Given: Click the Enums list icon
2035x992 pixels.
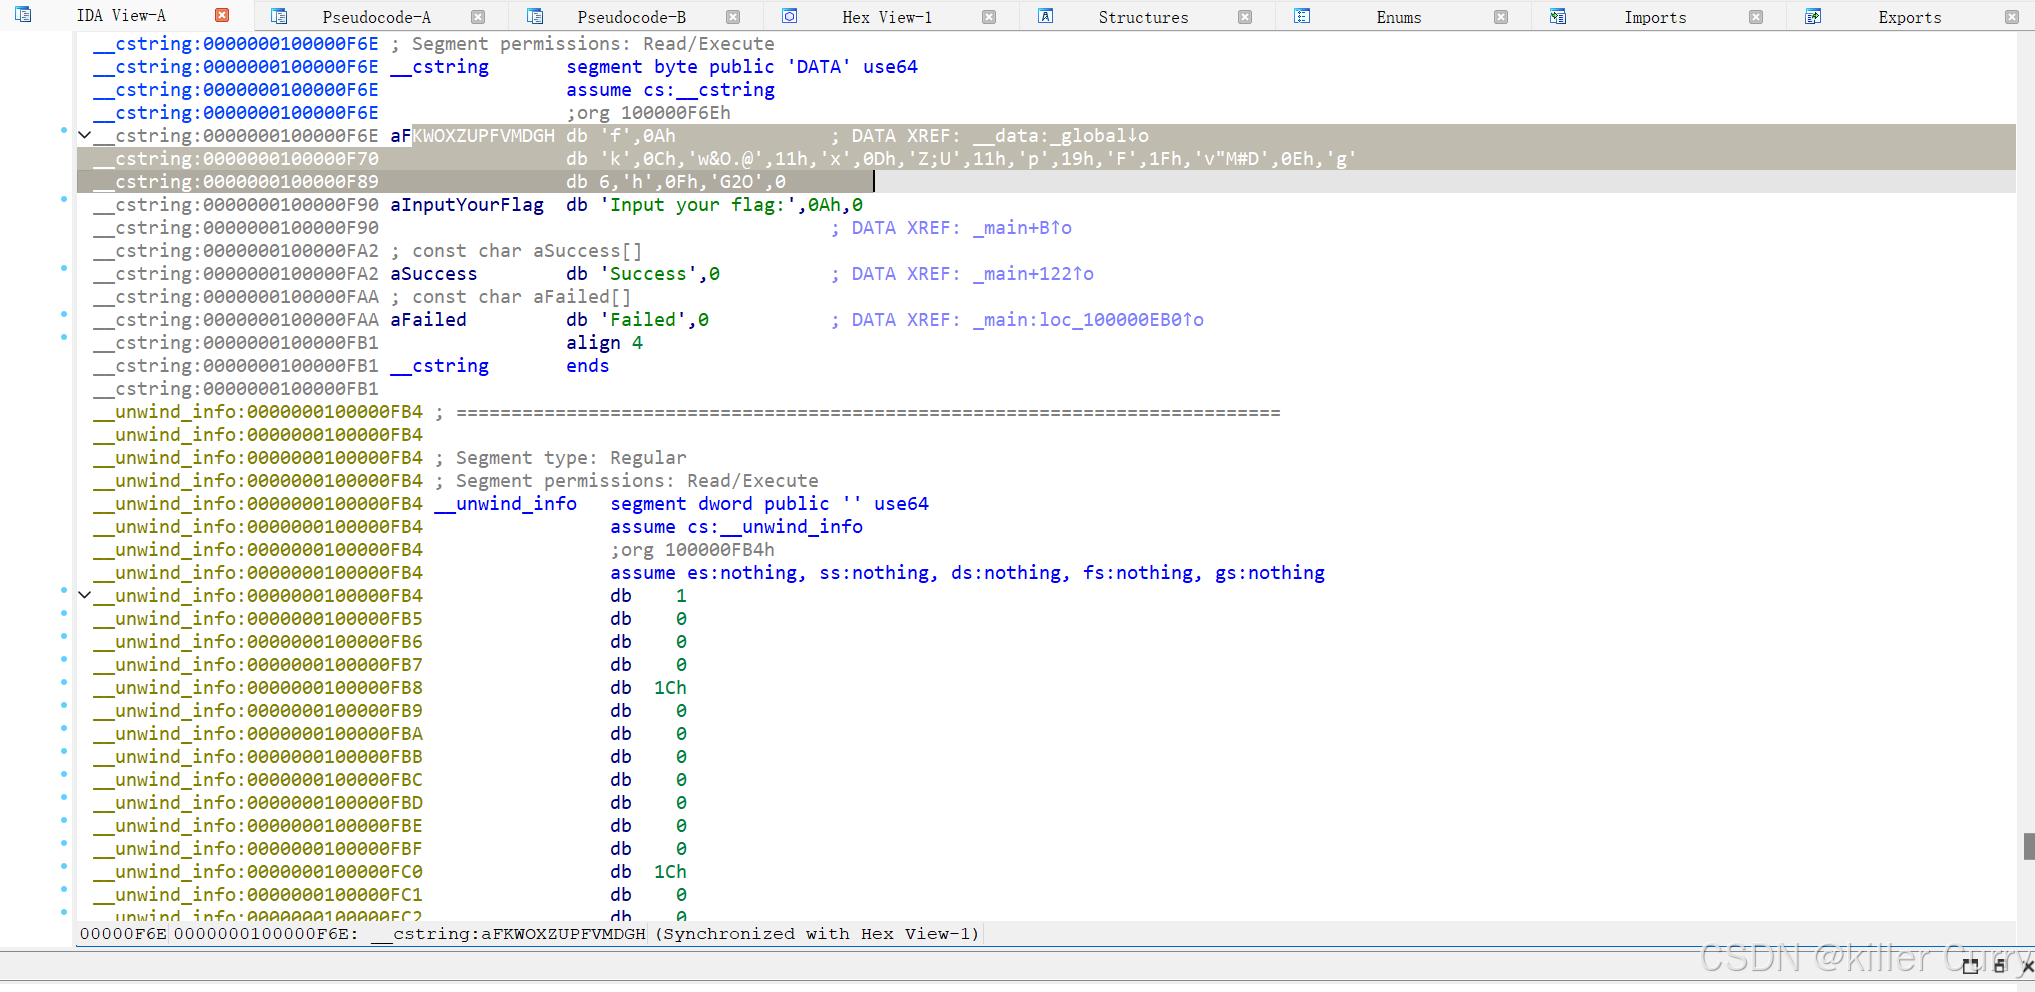Looking at the screenshot, I should [x=1301, y=16].
